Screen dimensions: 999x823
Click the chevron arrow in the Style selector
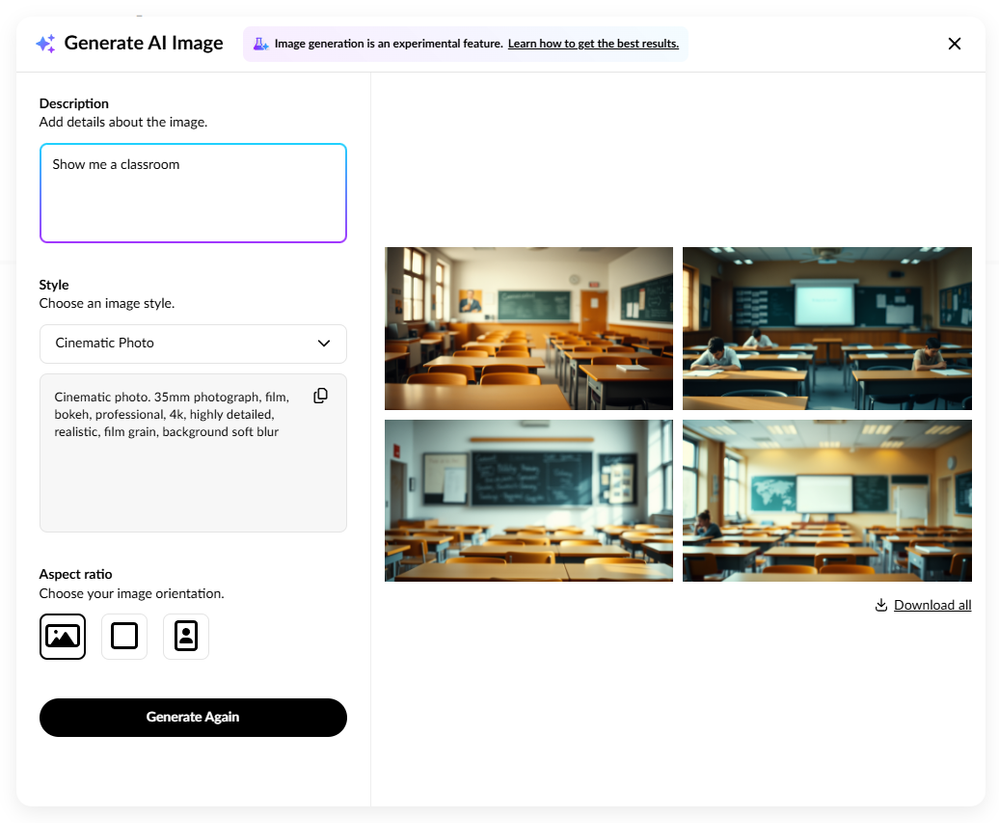pos(324,343)
